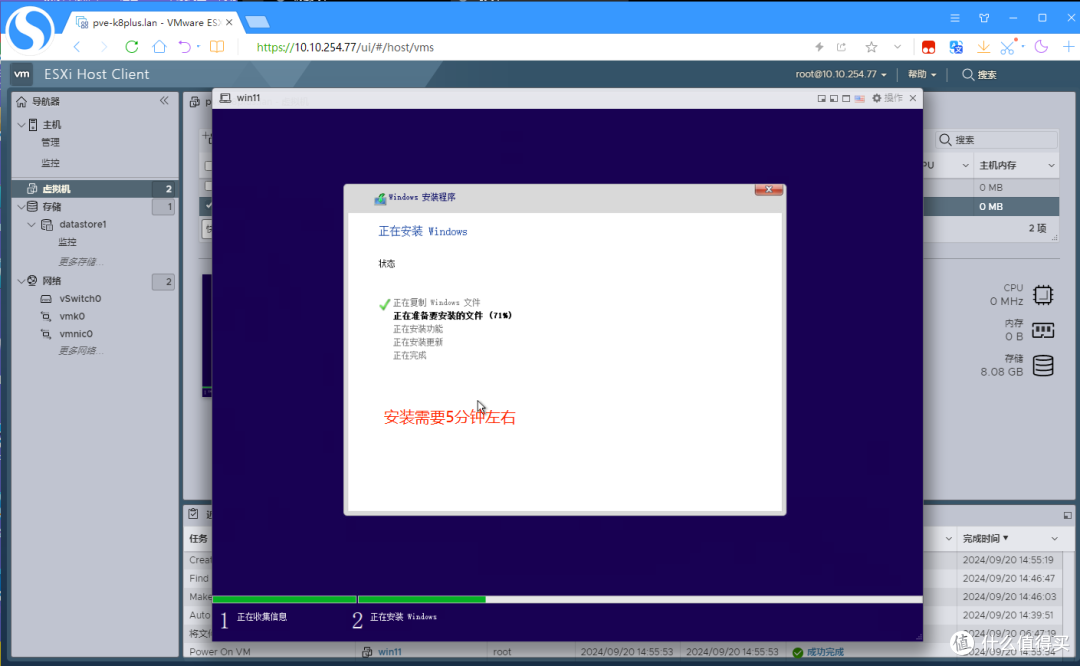Image resolution: width=1080 pixels, height=666 pixels.
Task: Click the 2024/09/20 14:55:19 completion time cell
Action: coord(1008,559)
